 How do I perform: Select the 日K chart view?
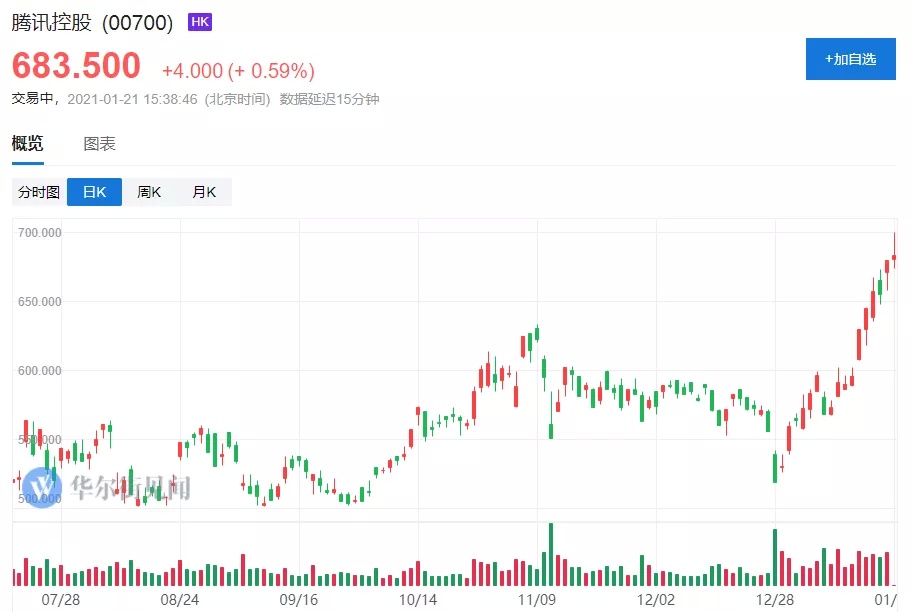(x=94, y=192)
